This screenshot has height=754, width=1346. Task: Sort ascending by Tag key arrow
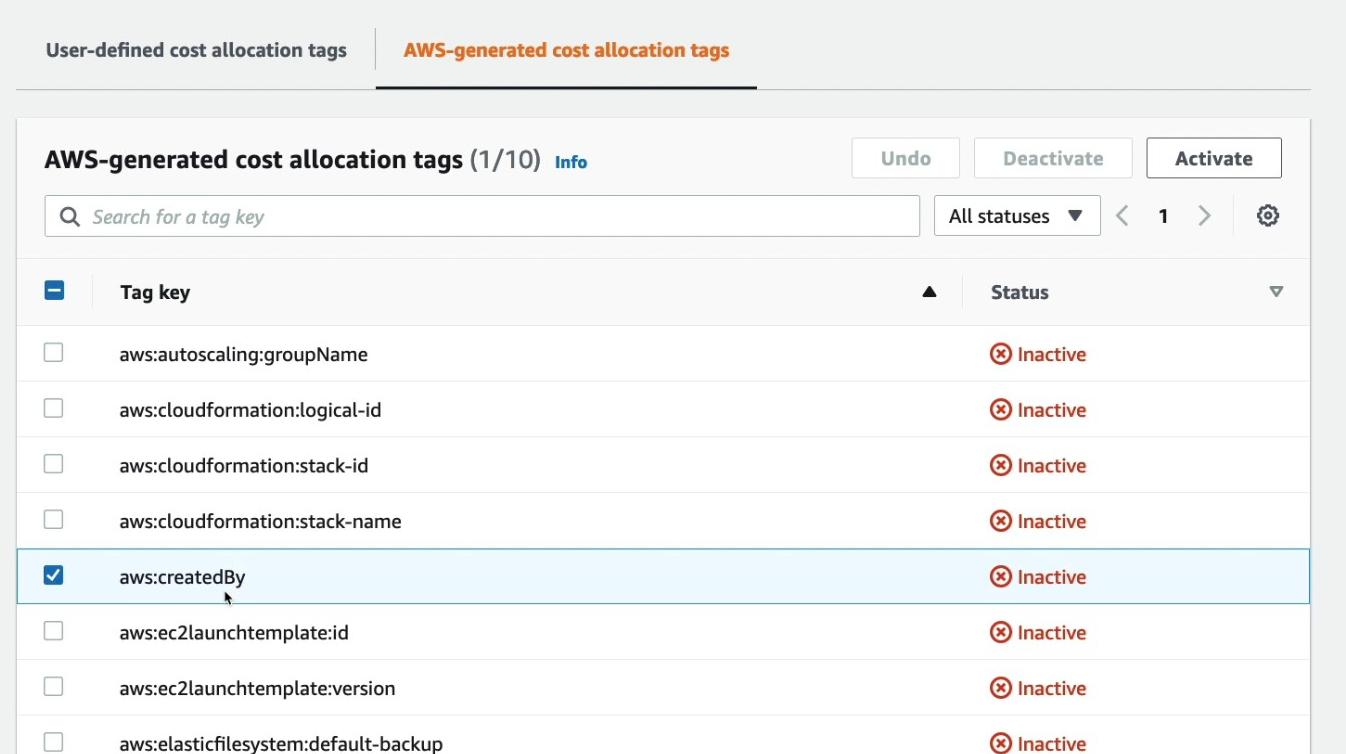[x=929, y=292]
